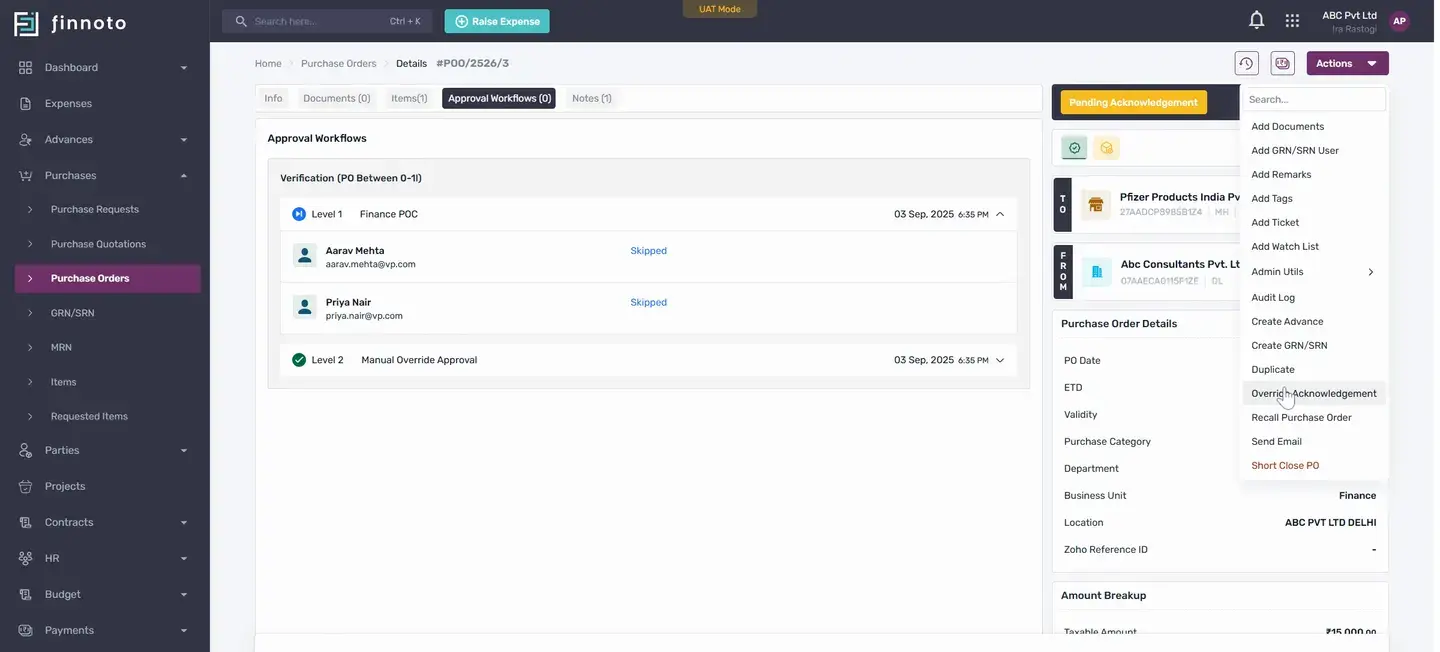Open the Purchase Orders breadcrumb link

tap(339, 63)
